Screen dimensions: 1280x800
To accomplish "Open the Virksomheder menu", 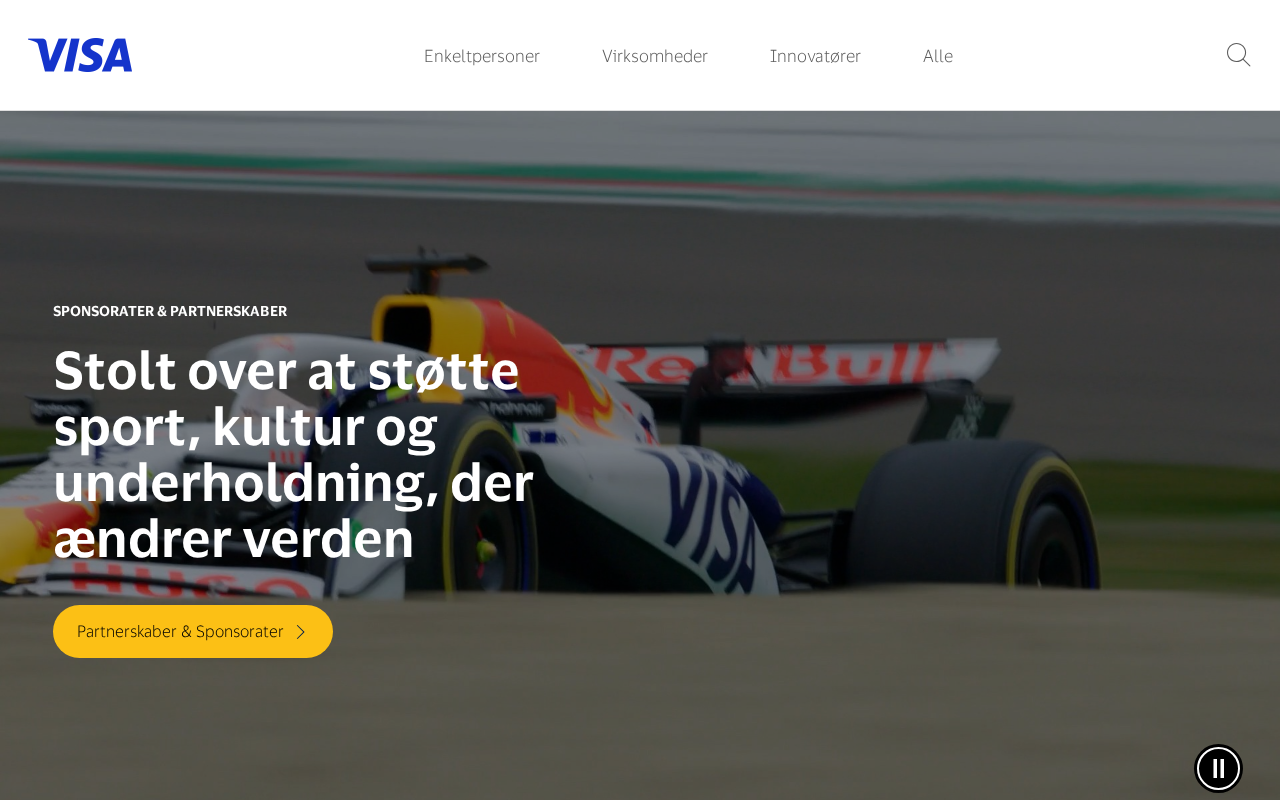I will [x=655, y=56].
